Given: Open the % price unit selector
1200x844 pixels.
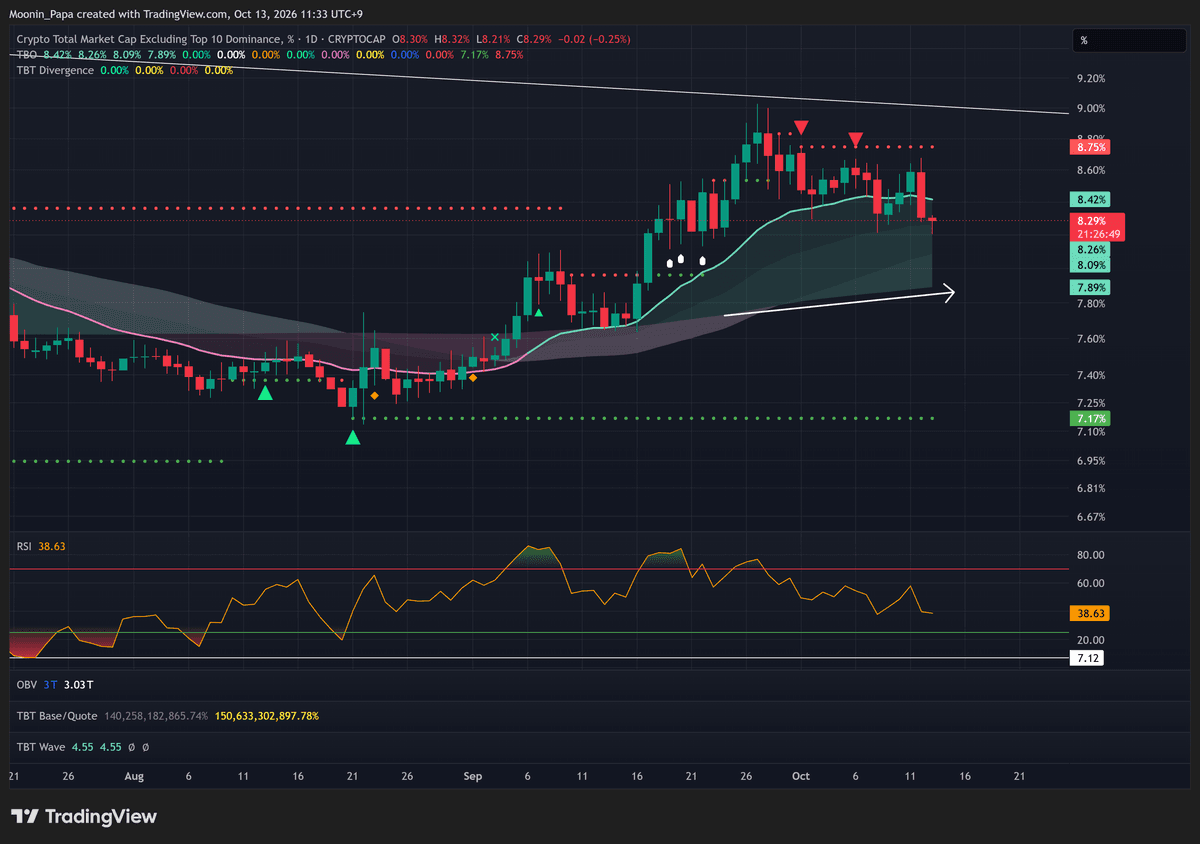Looking at the screenshot, I should pos(1127,40).
